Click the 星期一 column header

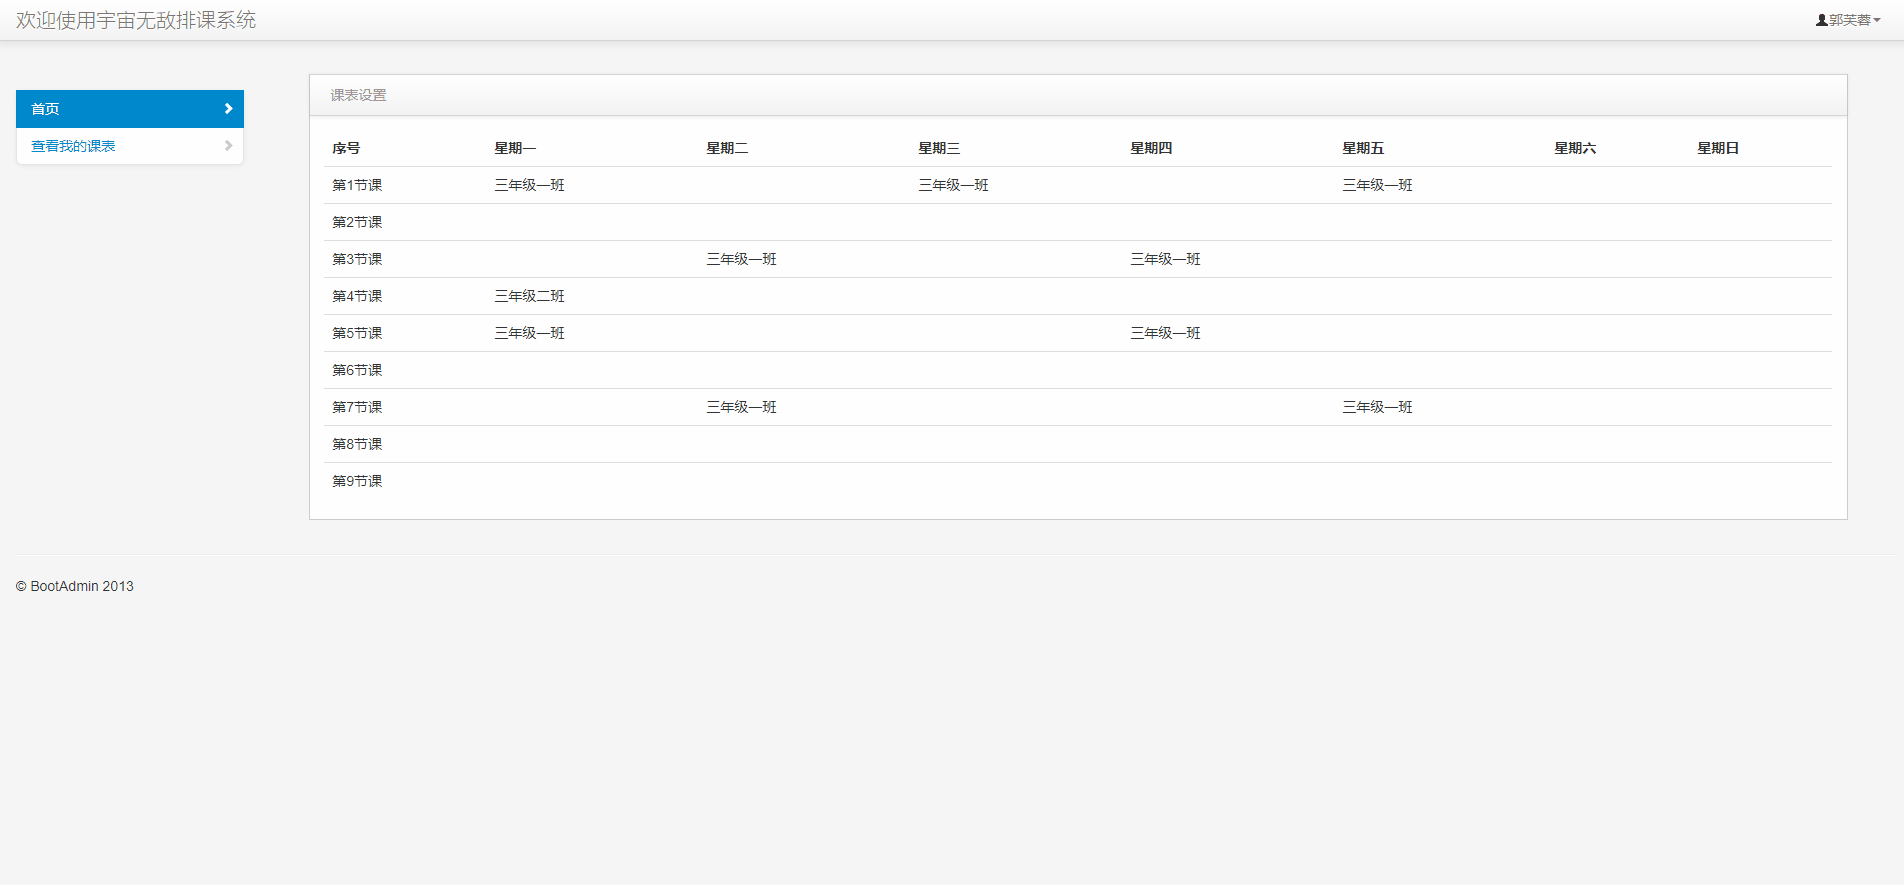coord(515,148)
